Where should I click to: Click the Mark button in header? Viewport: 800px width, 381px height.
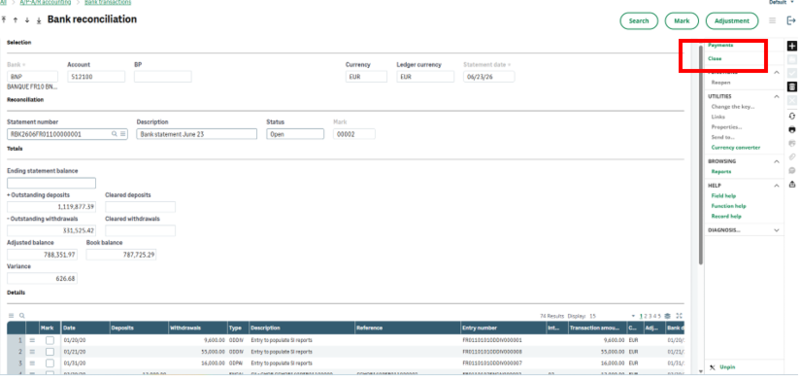coord(682,21)
